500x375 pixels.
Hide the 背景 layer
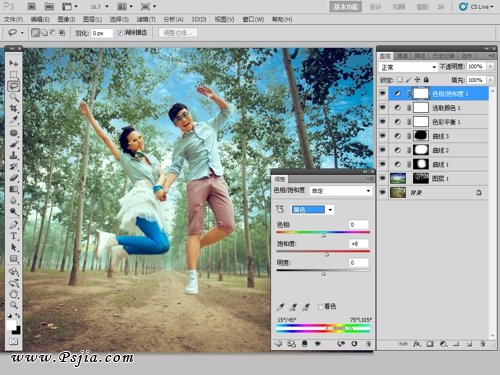pos(383,192)
